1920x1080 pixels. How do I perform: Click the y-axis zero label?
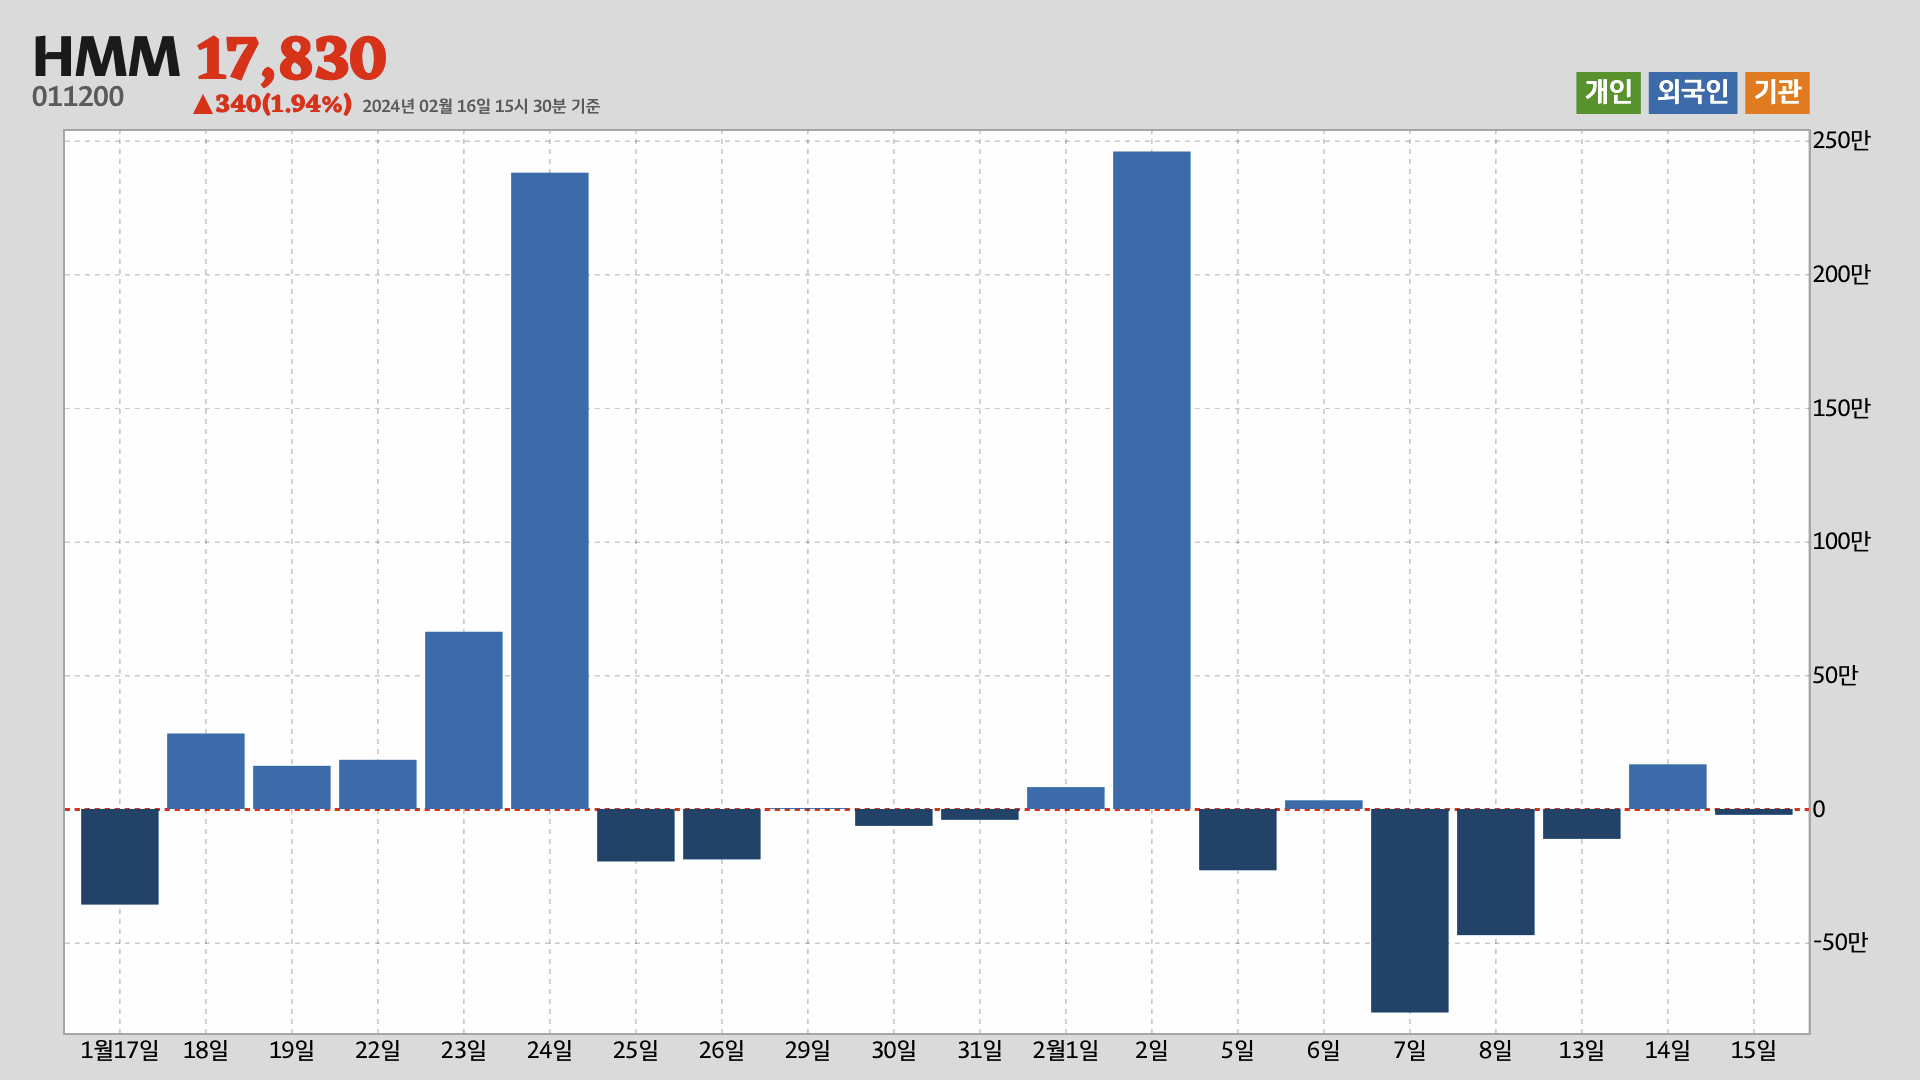pyautogui.click(x=1819, y=810)
